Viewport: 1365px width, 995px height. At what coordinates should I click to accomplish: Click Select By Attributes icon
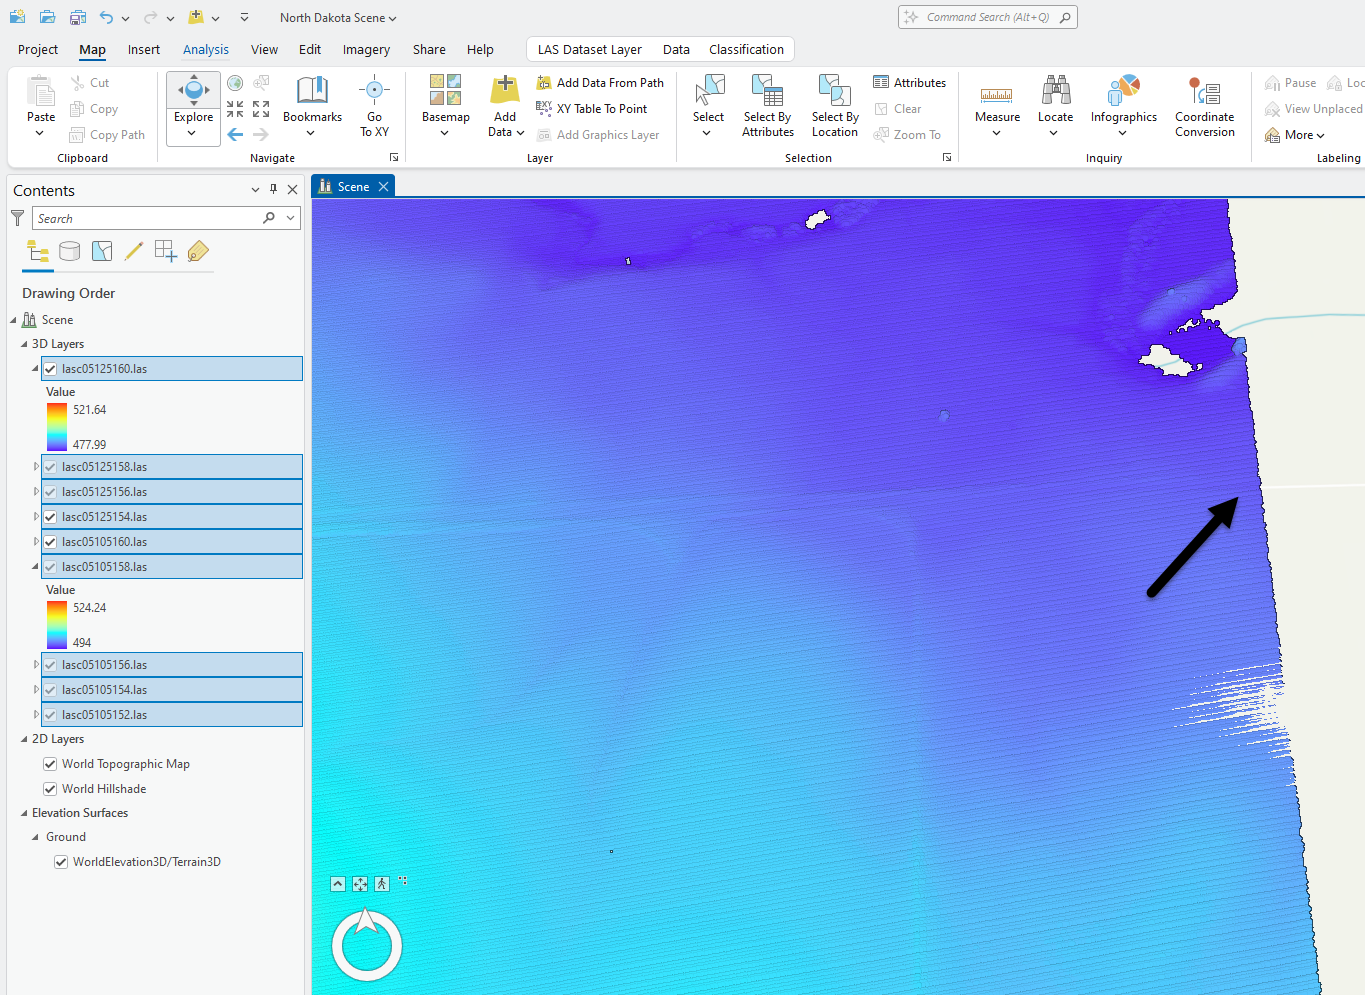click(x=767, y=92)
